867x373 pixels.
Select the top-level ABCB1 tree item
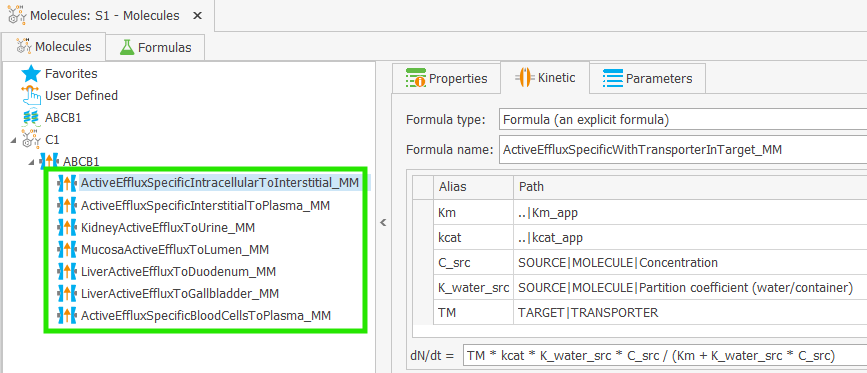pos(64,118)
